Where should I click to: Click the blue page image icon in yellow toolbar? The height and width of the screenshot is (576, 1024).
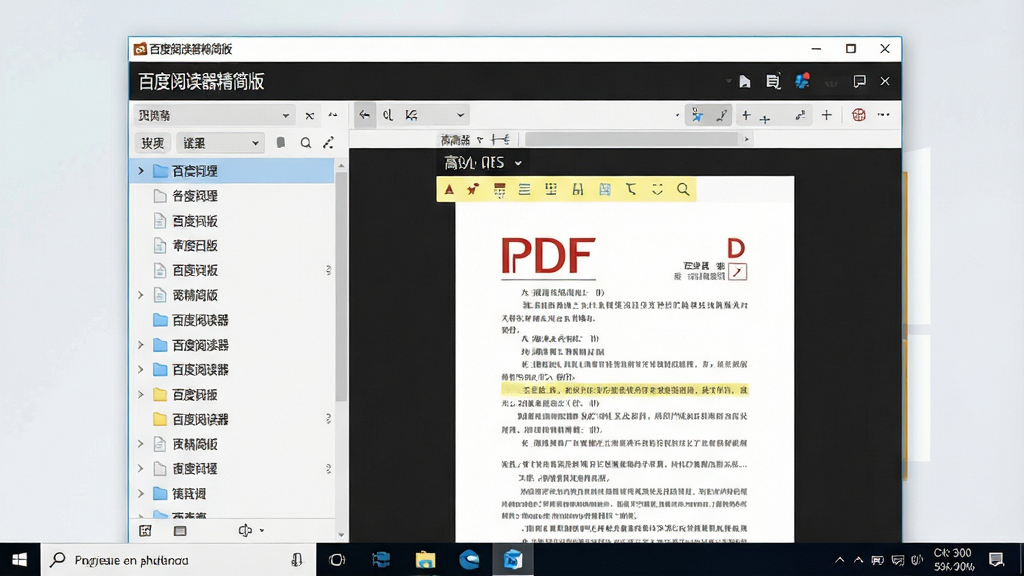pyautogui.click(x=605, y=189)
